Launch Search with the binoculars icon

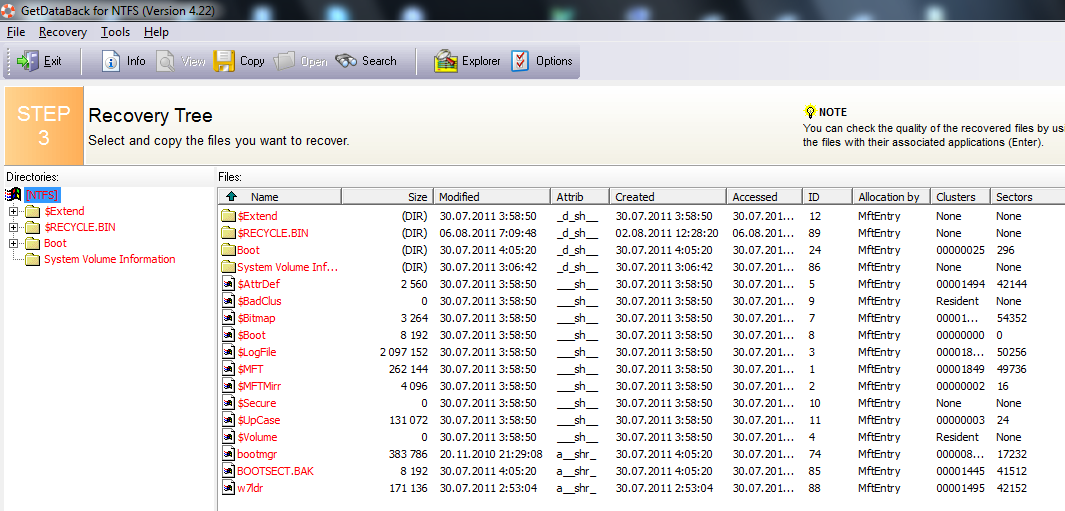tap(346, 61)
